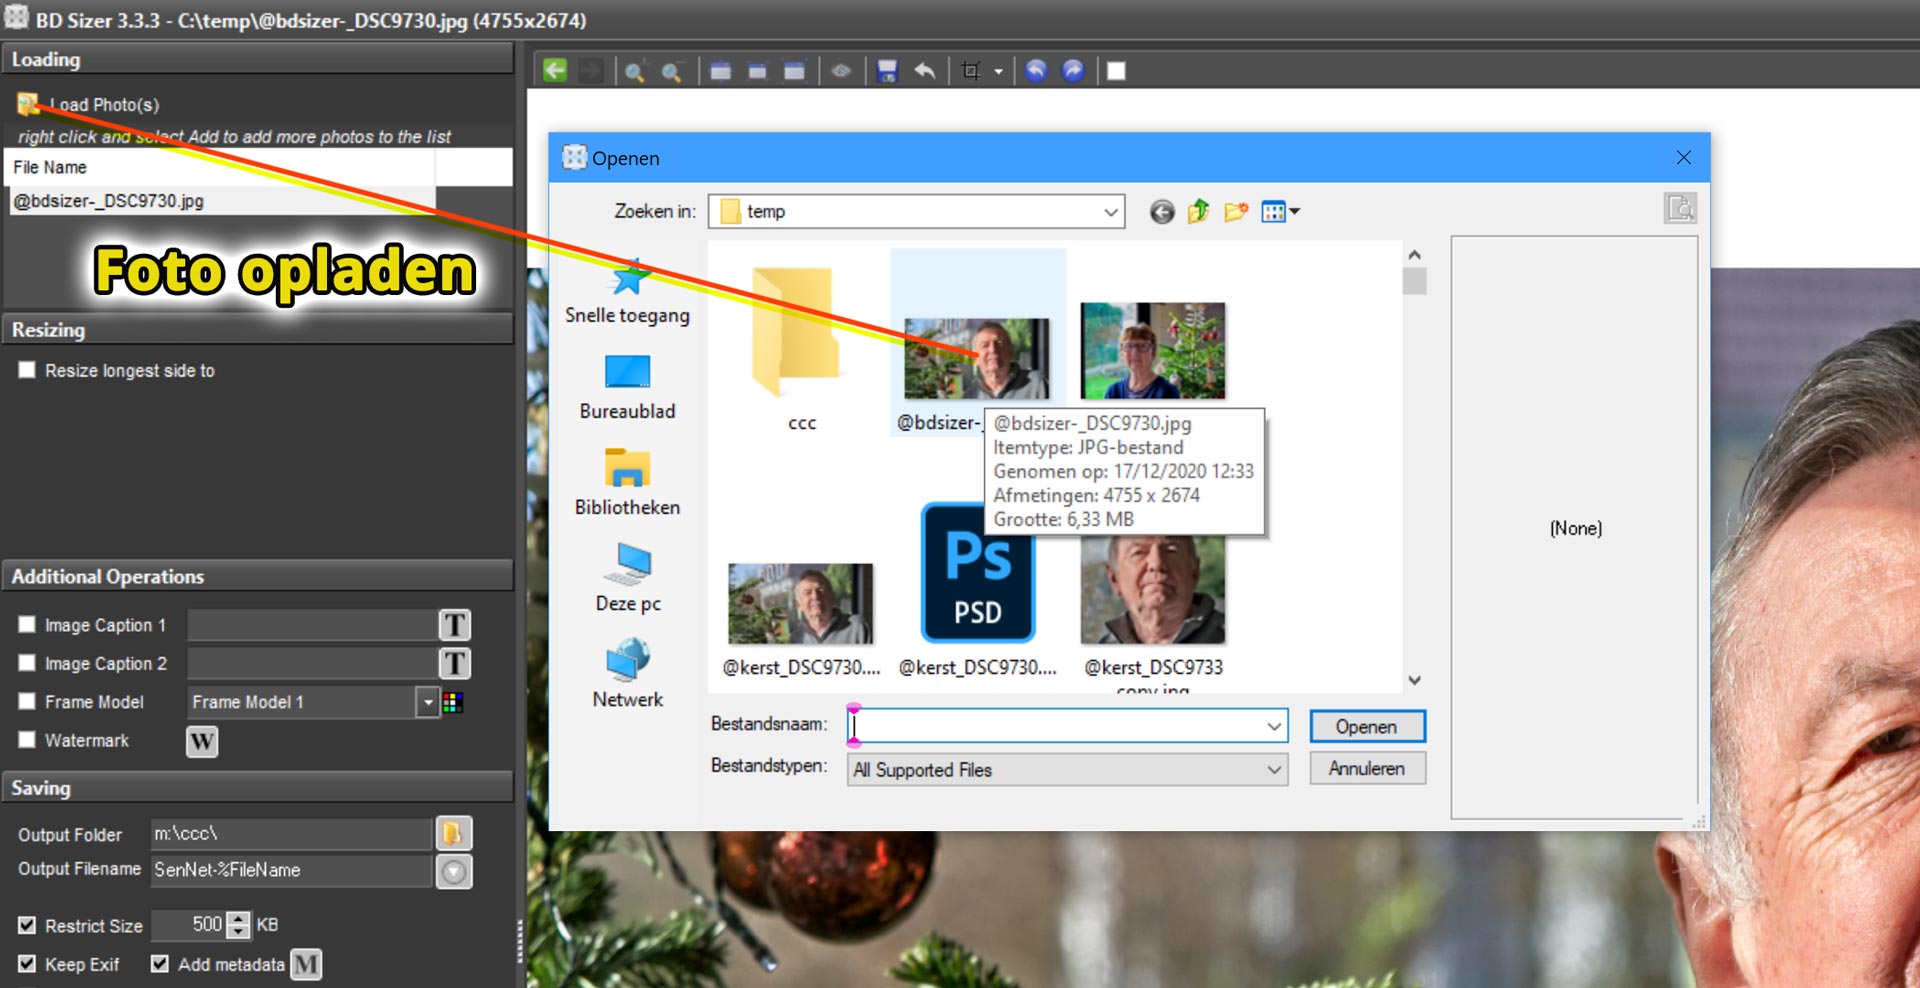Enable the Watermark checkbox

(x=27, y=739)
